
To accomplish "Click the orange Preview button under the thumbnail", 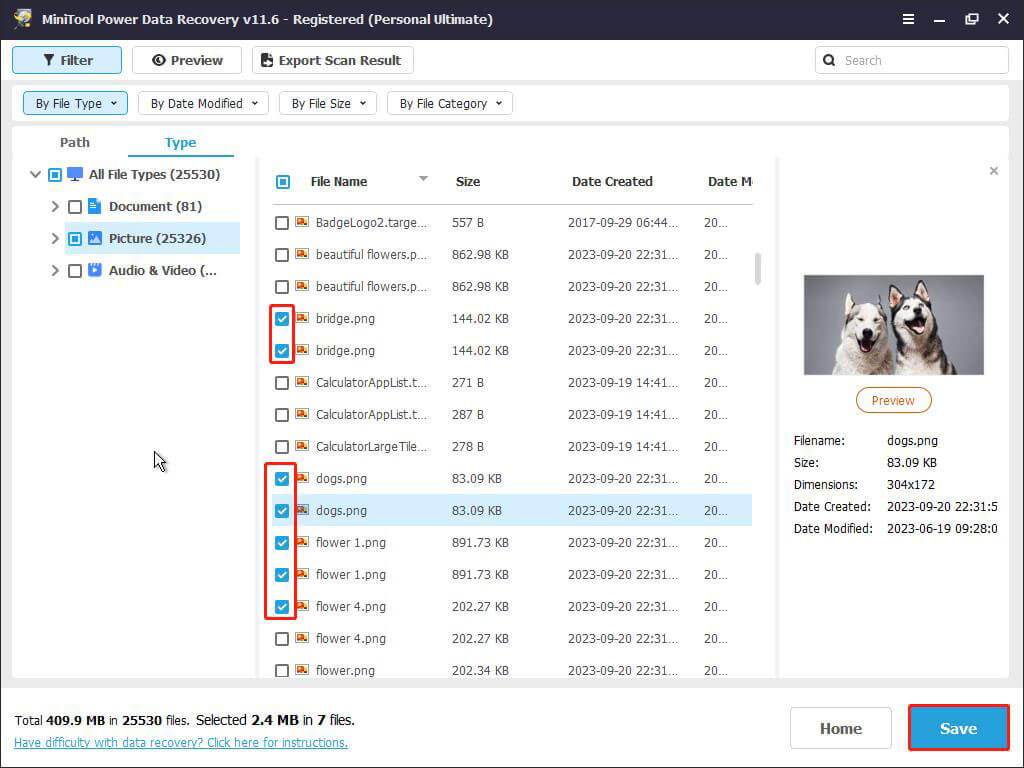I will coord(893,400).
